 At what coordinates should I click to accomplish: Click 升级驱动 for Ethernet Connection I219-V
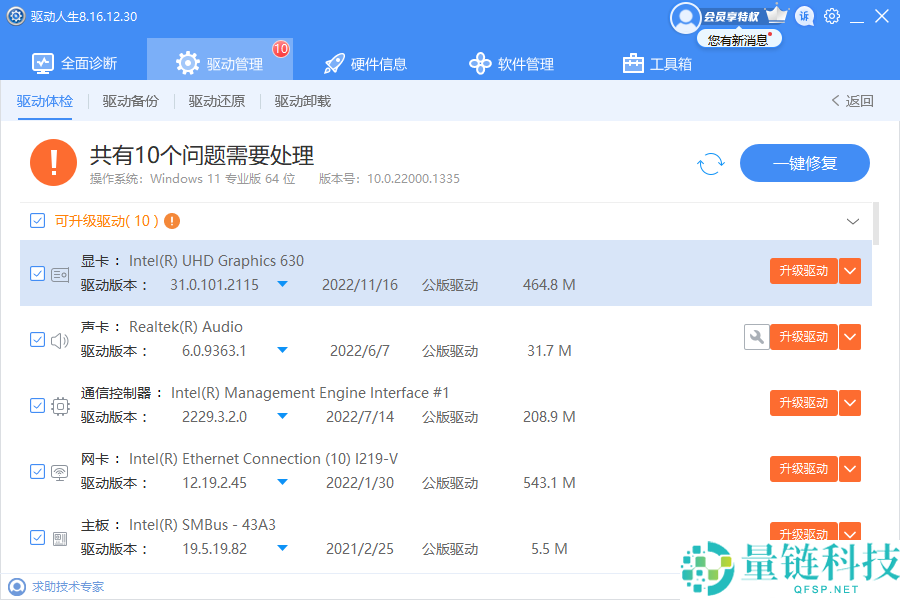pos(804,469)
